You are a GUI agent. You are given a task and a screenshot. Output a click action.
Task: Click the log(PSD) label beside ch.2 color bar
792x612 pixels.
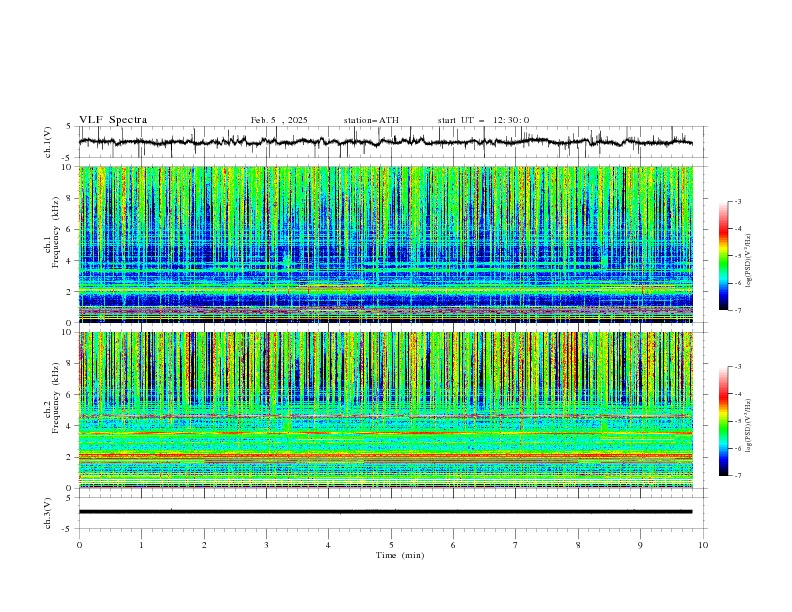point(749,426)
